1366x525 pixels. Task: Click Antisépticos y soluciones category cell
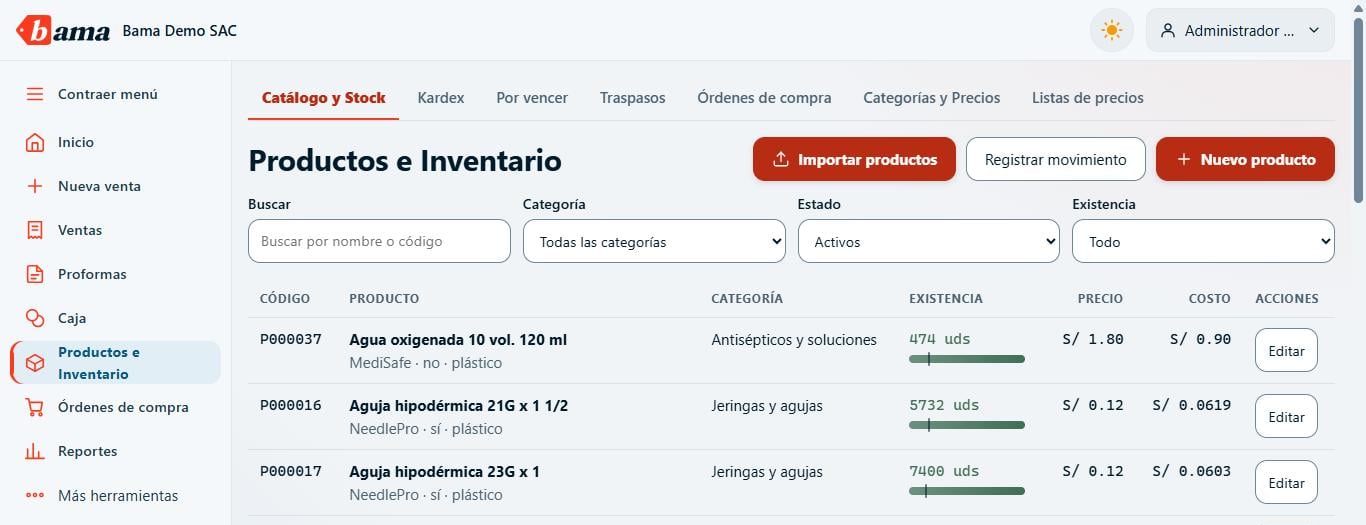tap(794, 340)
